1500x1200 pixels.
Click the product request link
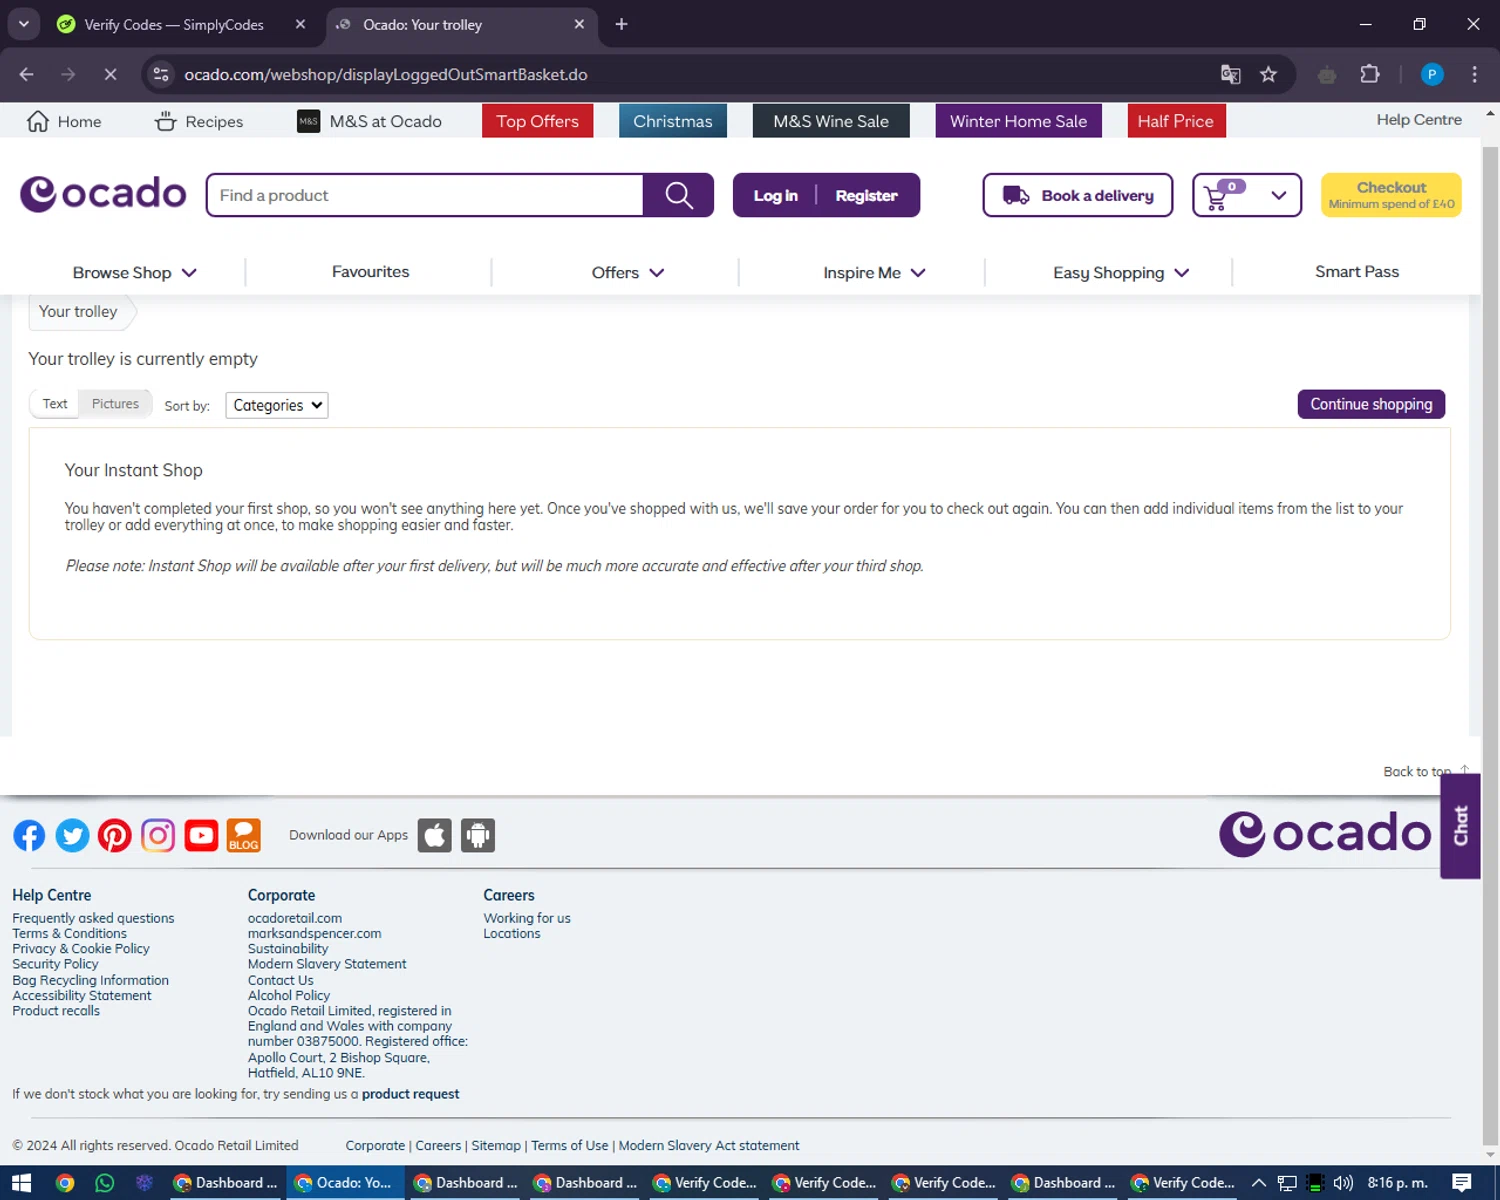click(410, 1094)
